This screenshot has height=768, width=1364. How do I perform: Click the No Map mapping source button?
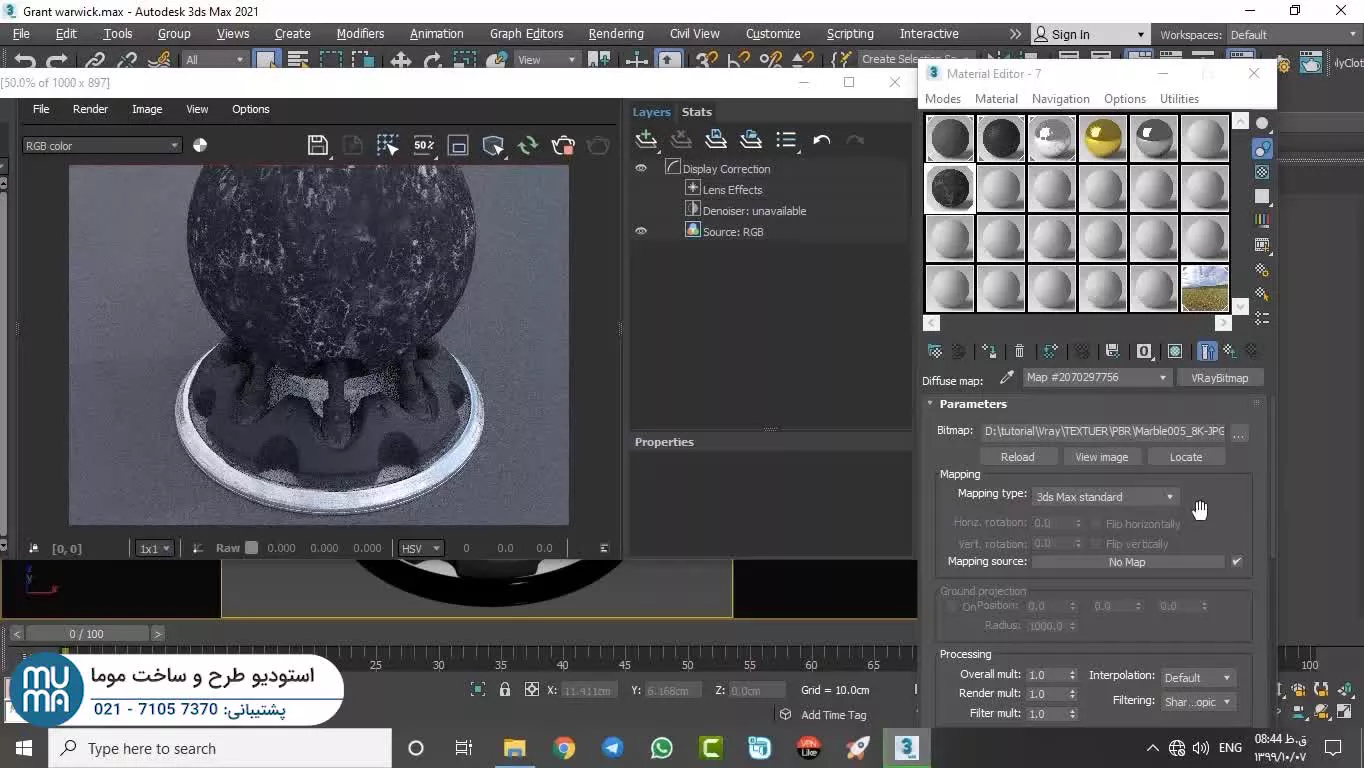[x=1127, y=562]
